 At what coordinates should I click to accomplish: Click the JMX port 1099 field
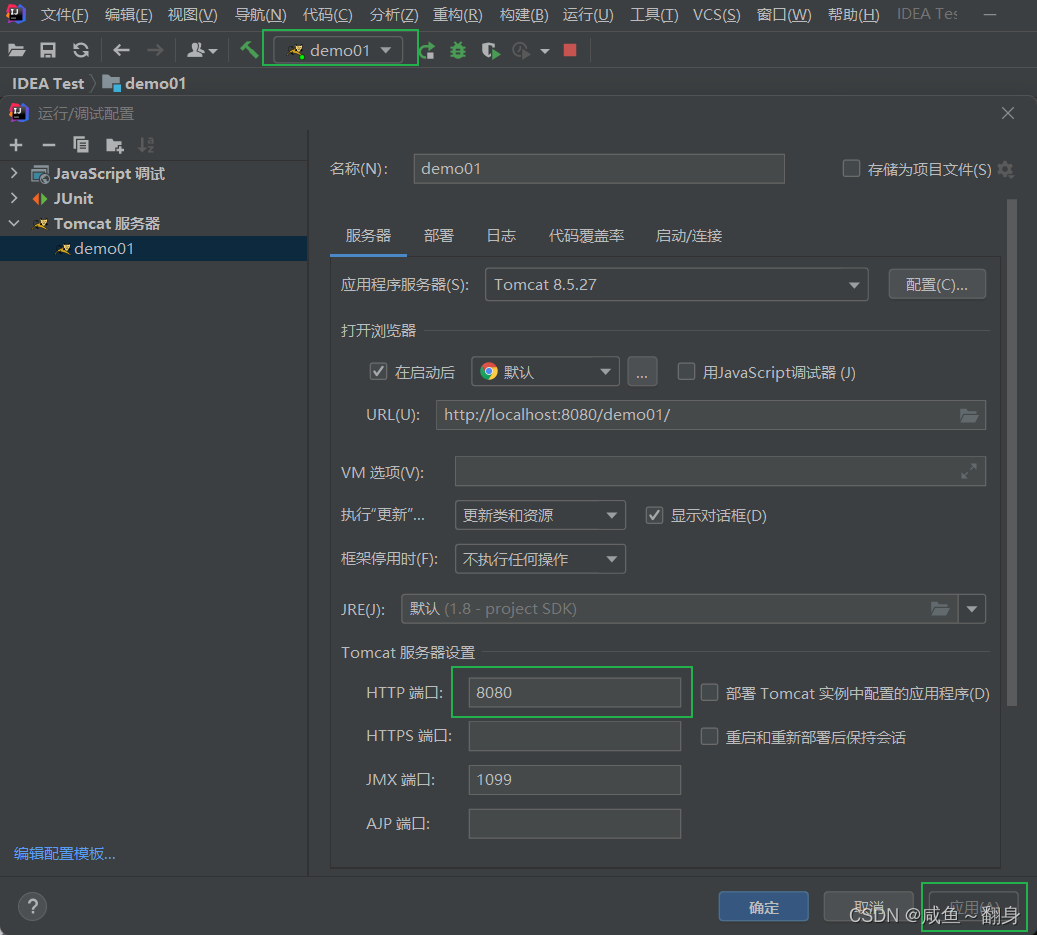pos(574,780)
